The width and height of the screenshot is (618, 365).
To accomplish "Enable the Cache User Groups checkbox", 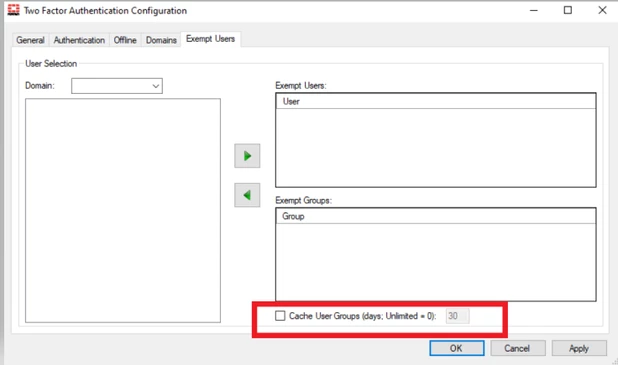I will point(280,316).
